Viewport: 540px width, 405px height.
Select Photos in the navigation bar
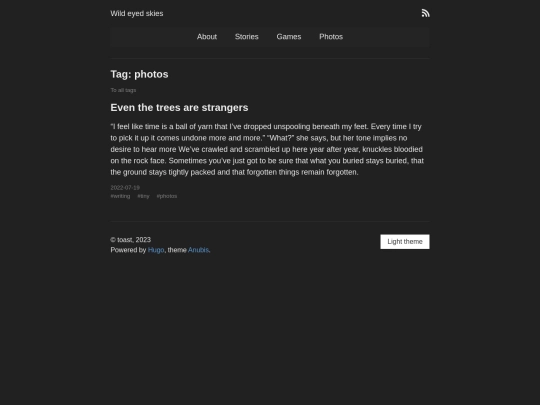[x=331, y=37]
